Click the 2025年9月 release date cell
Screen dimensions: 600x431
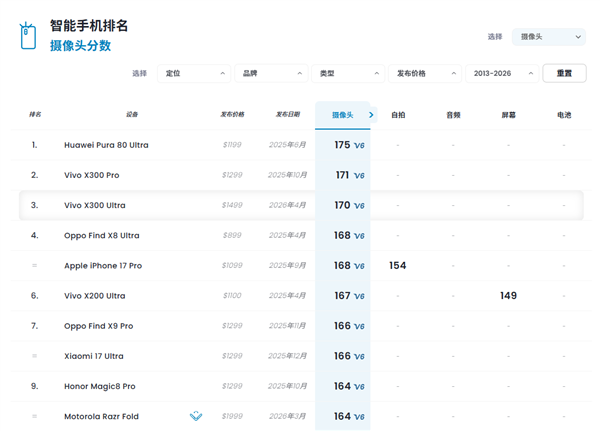[x=287, y=265]
